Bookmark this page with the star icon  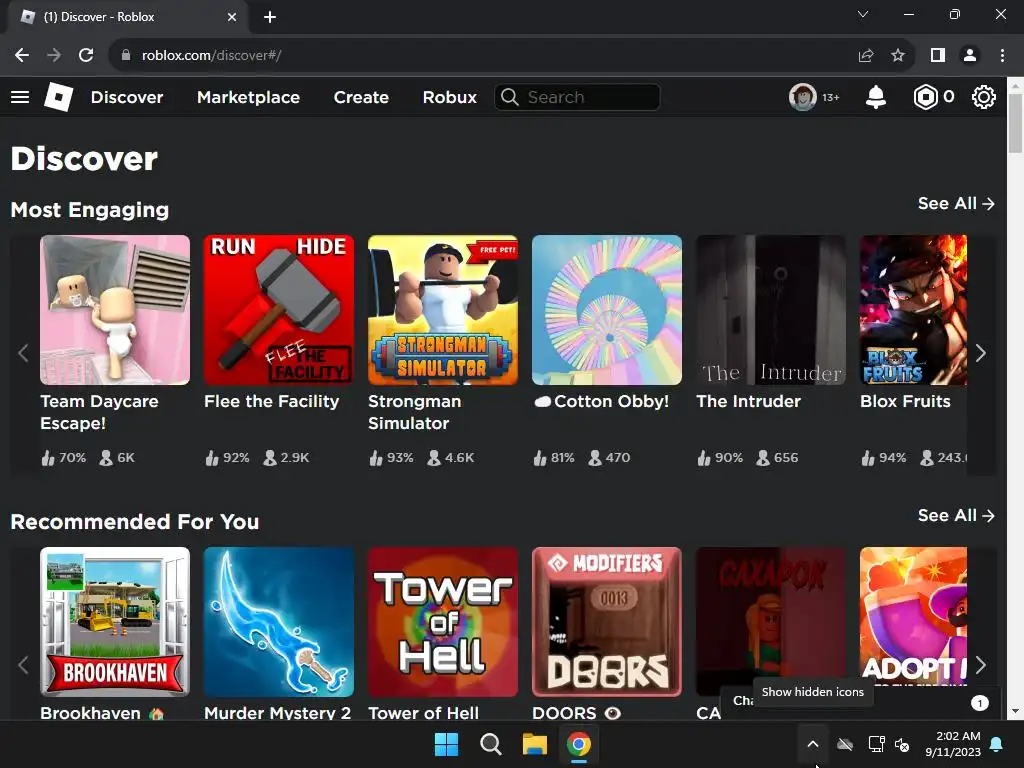pyautogui.click(x=898, y=56)
